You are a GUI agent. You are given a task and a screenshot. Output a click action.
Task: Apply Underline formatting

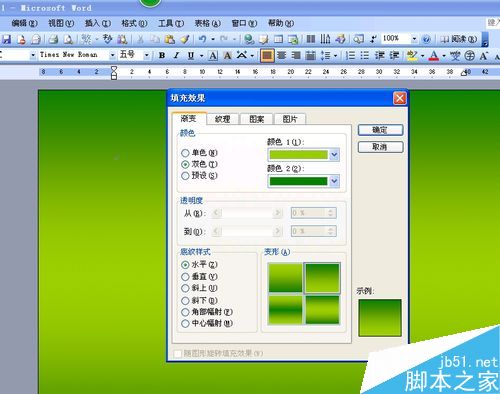tap(191, 55)
